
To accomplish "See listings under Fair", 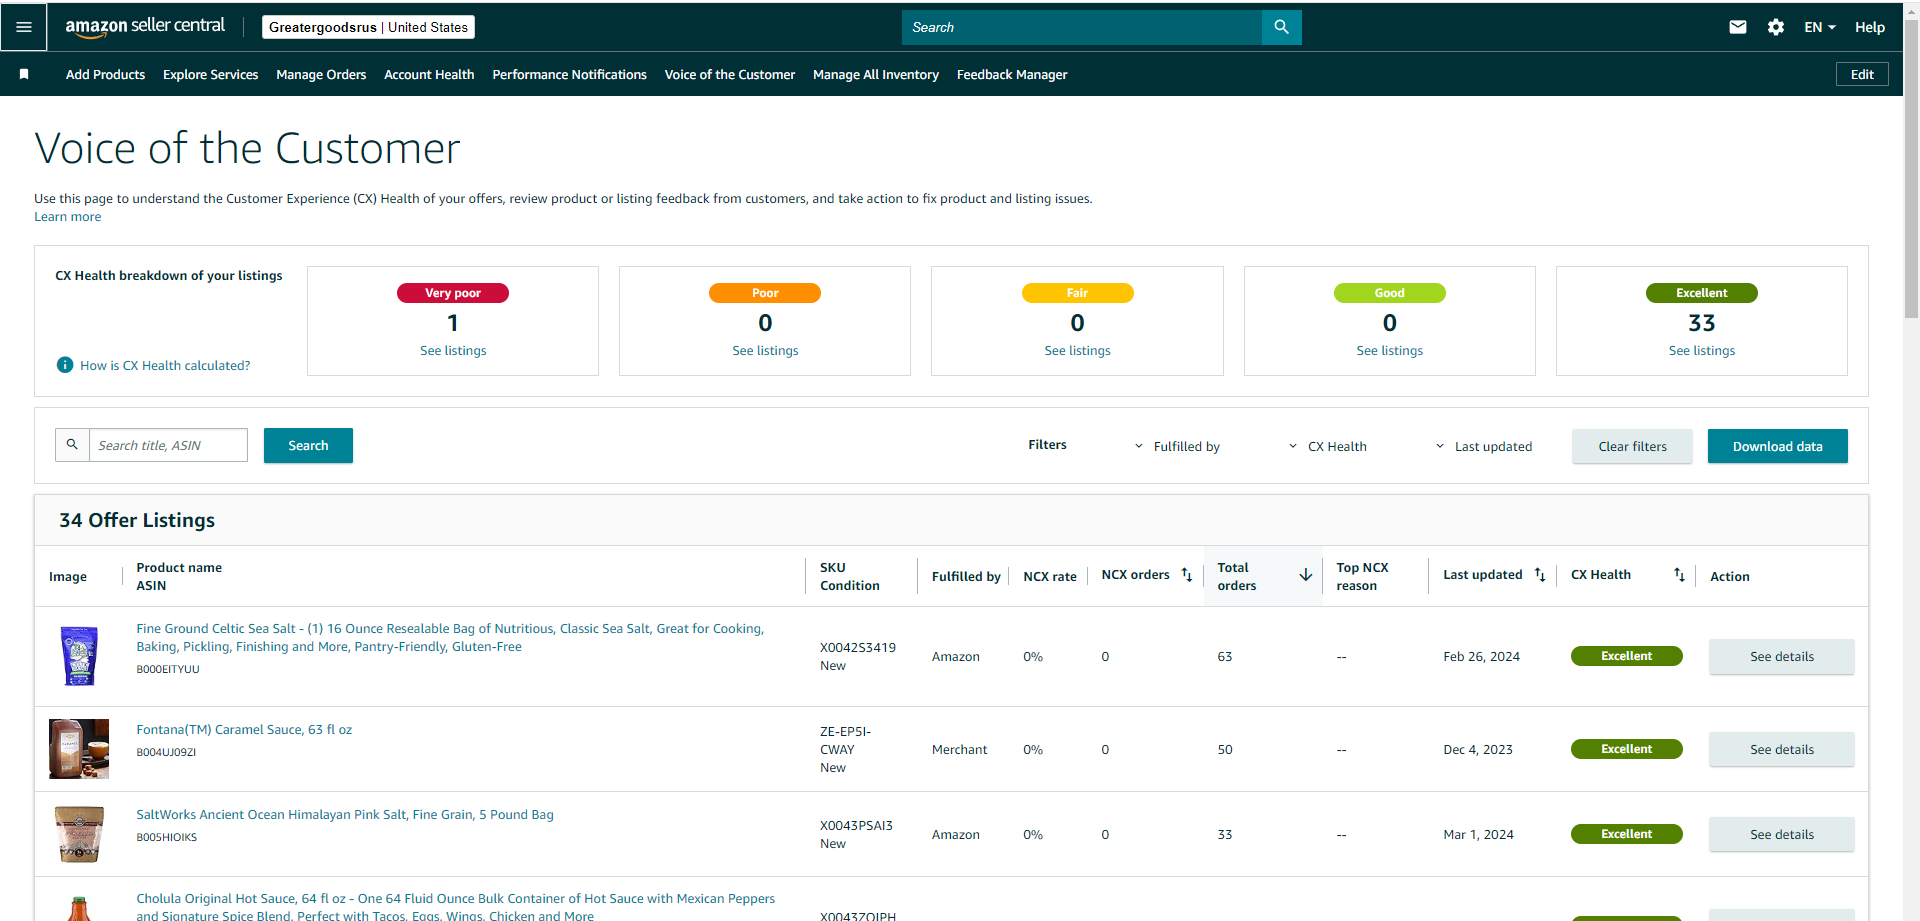I will pos(1077,350).
